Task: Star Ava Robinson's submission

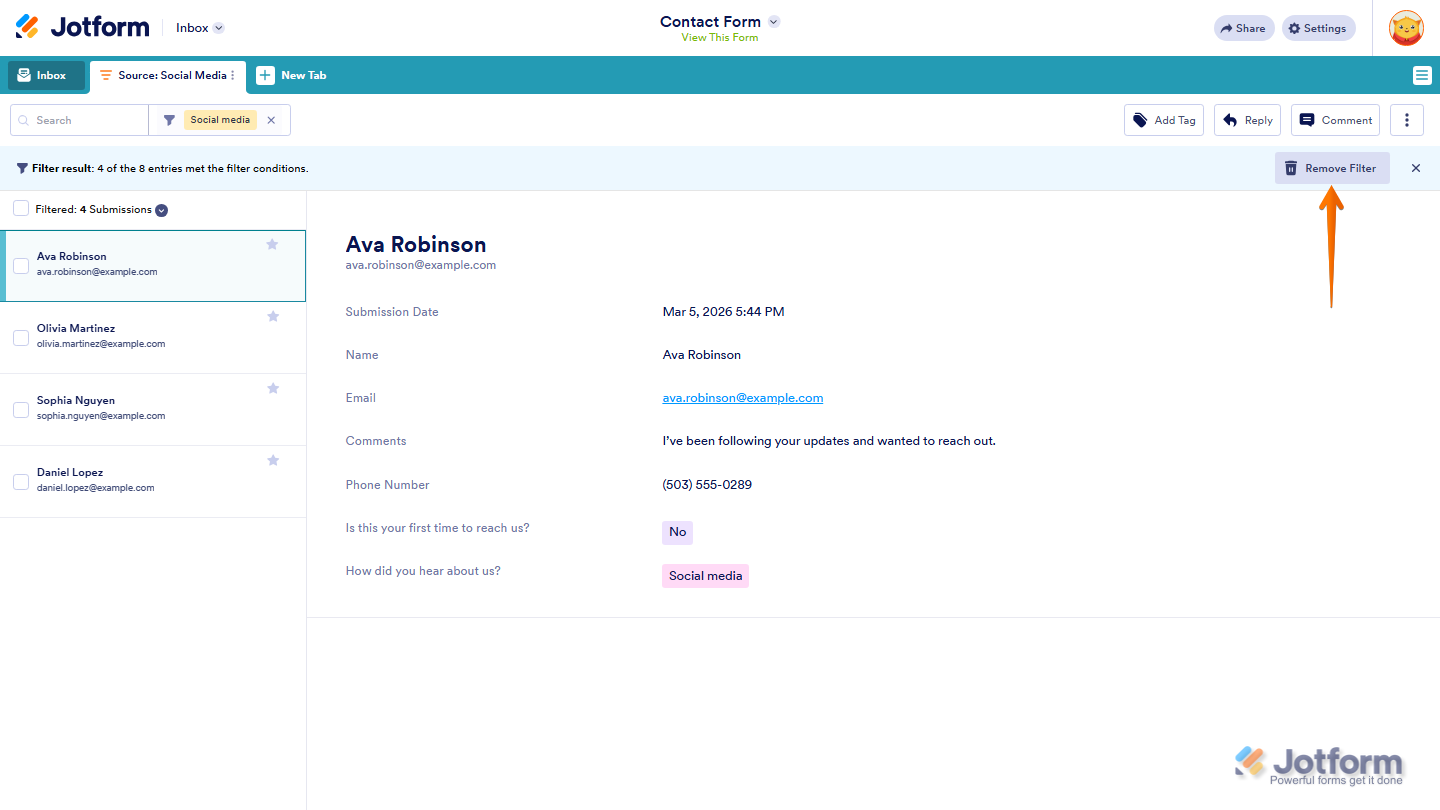Action: tap(272, 243)
